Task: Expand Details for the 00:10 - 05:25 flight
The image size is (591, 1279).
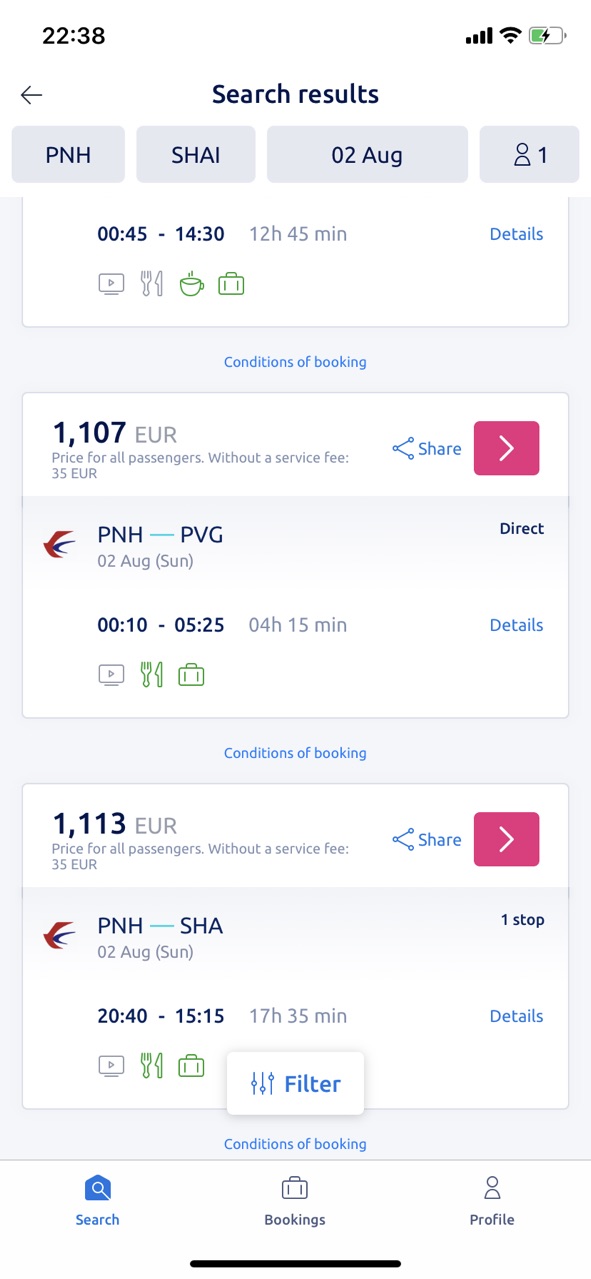Action: coord(516,625)
